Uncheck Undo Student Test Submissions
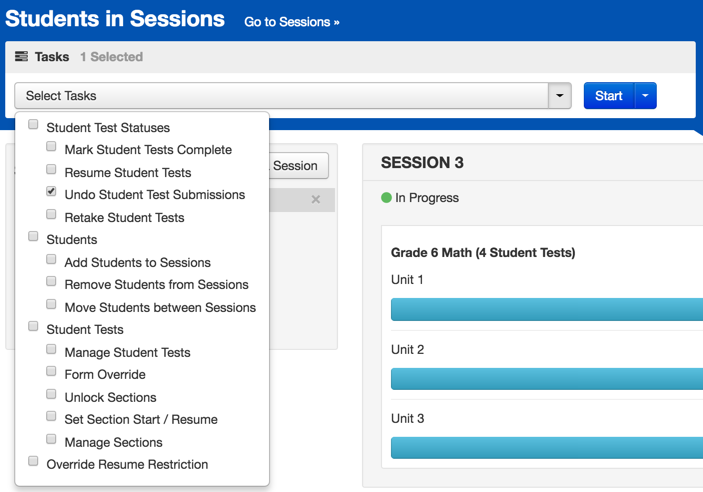Image resolution: width=703 pixels, height=492 pixels. [x=51, y=192]
